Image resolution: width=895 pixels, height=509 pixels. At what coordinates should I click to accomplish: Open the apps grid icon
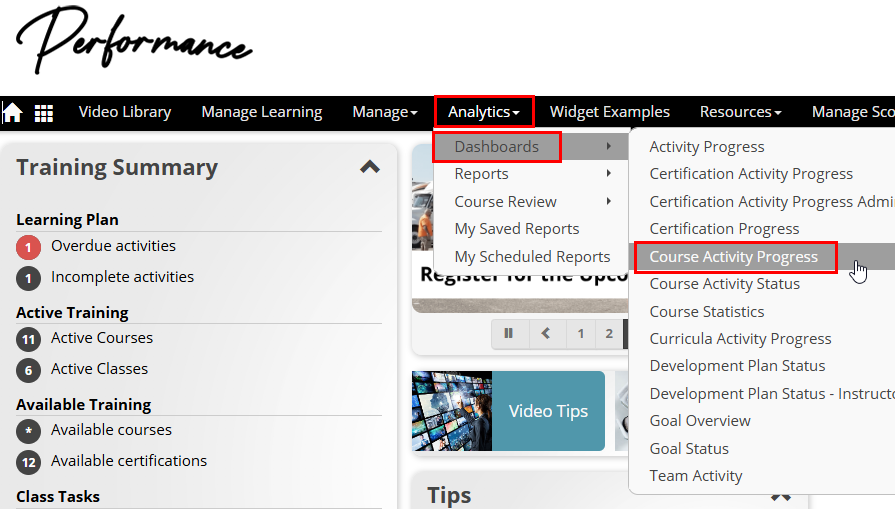pos(44,113)
